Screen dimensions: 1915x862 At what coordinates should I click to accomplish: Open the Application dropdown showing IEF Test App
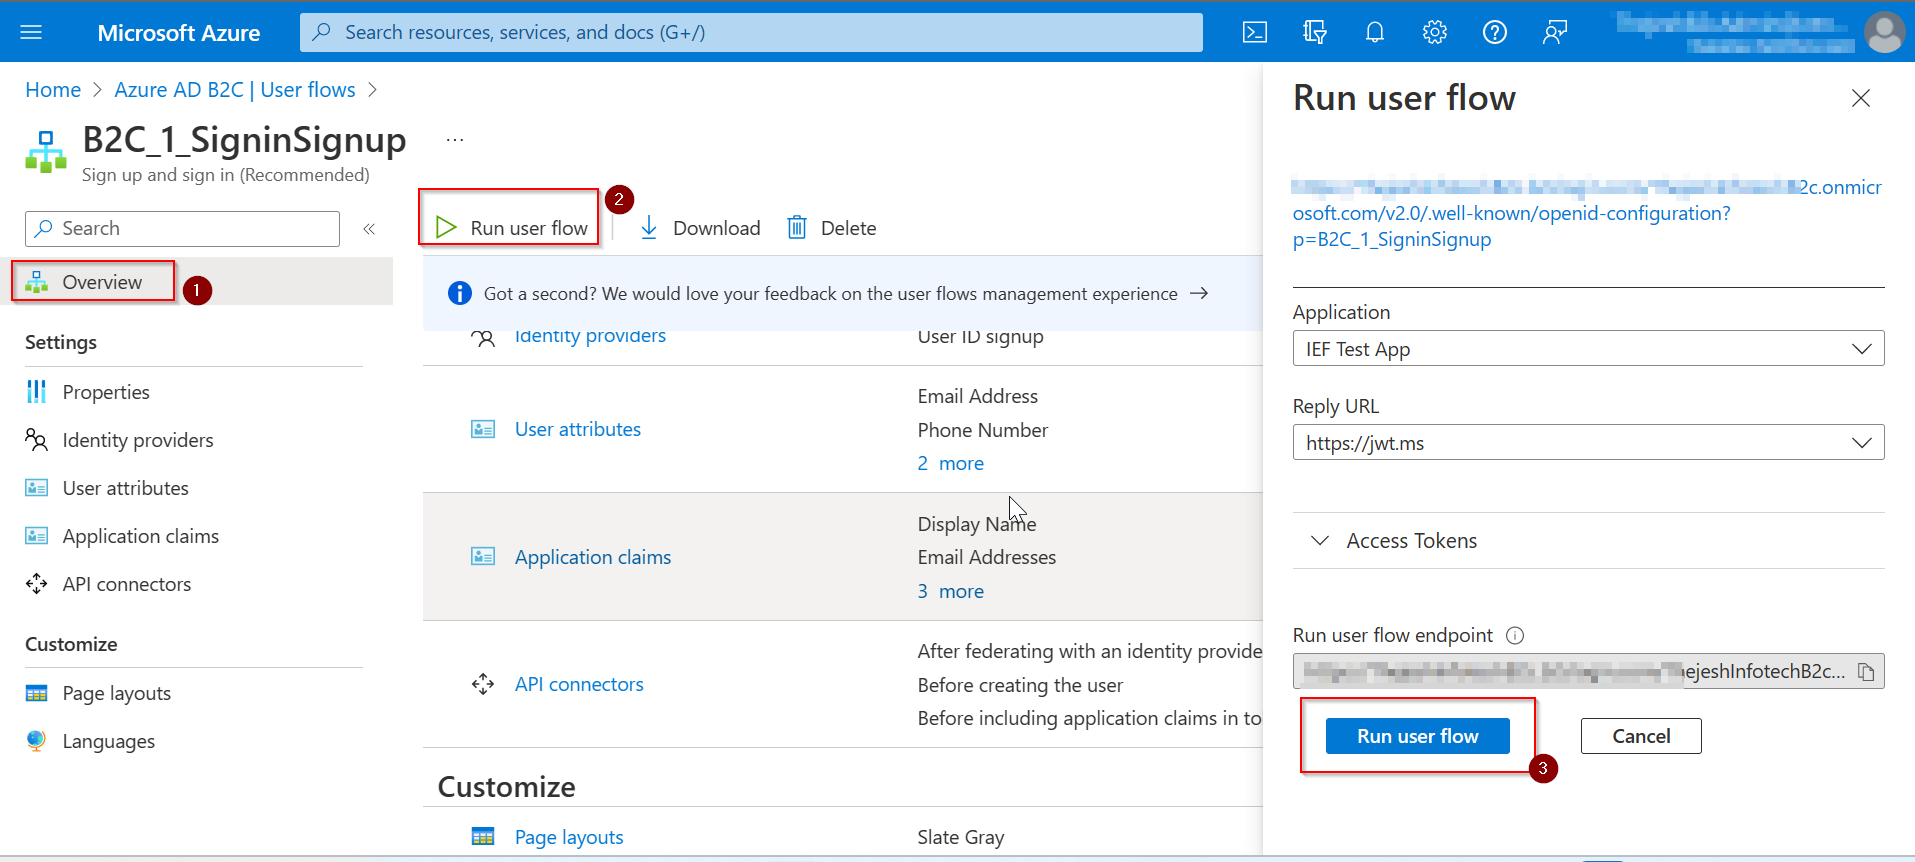tap(1588, 348)
